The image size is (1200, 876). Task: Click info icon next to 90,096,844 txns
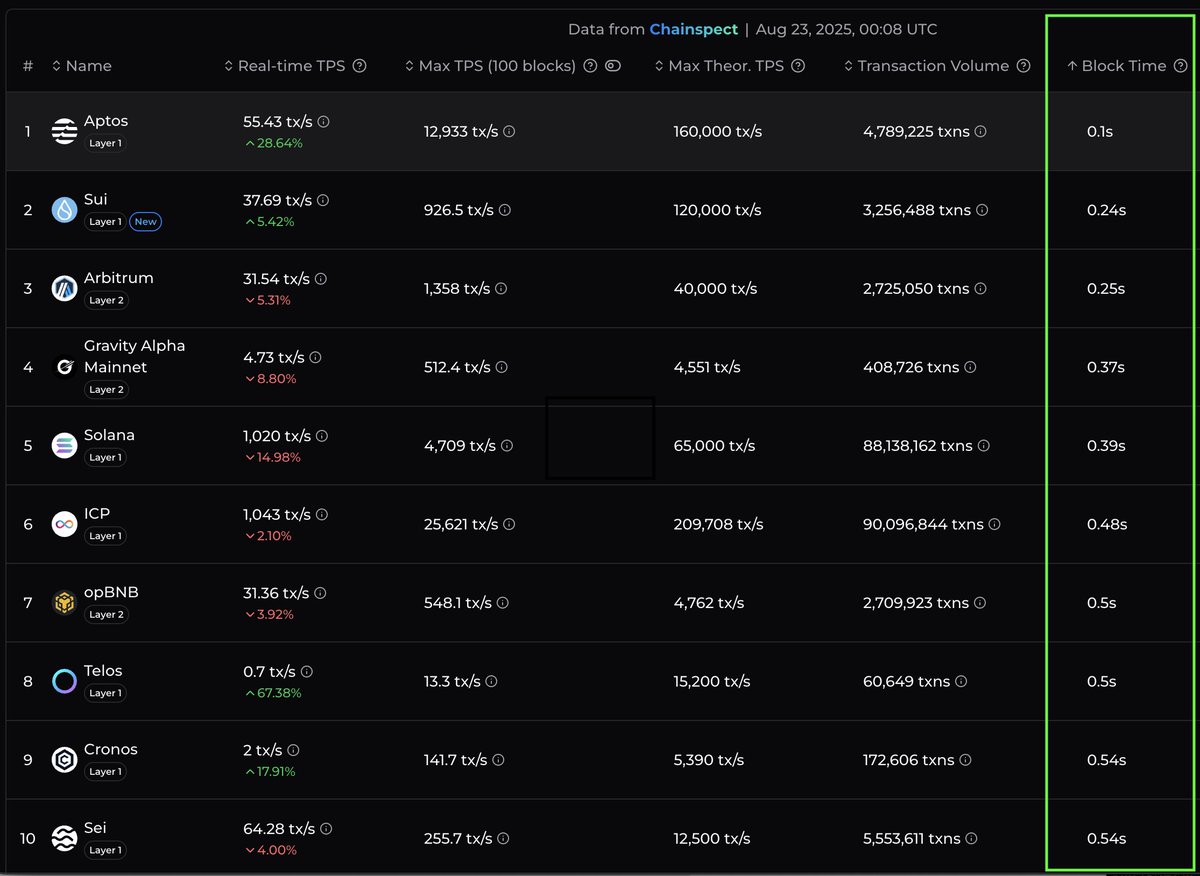995,525
